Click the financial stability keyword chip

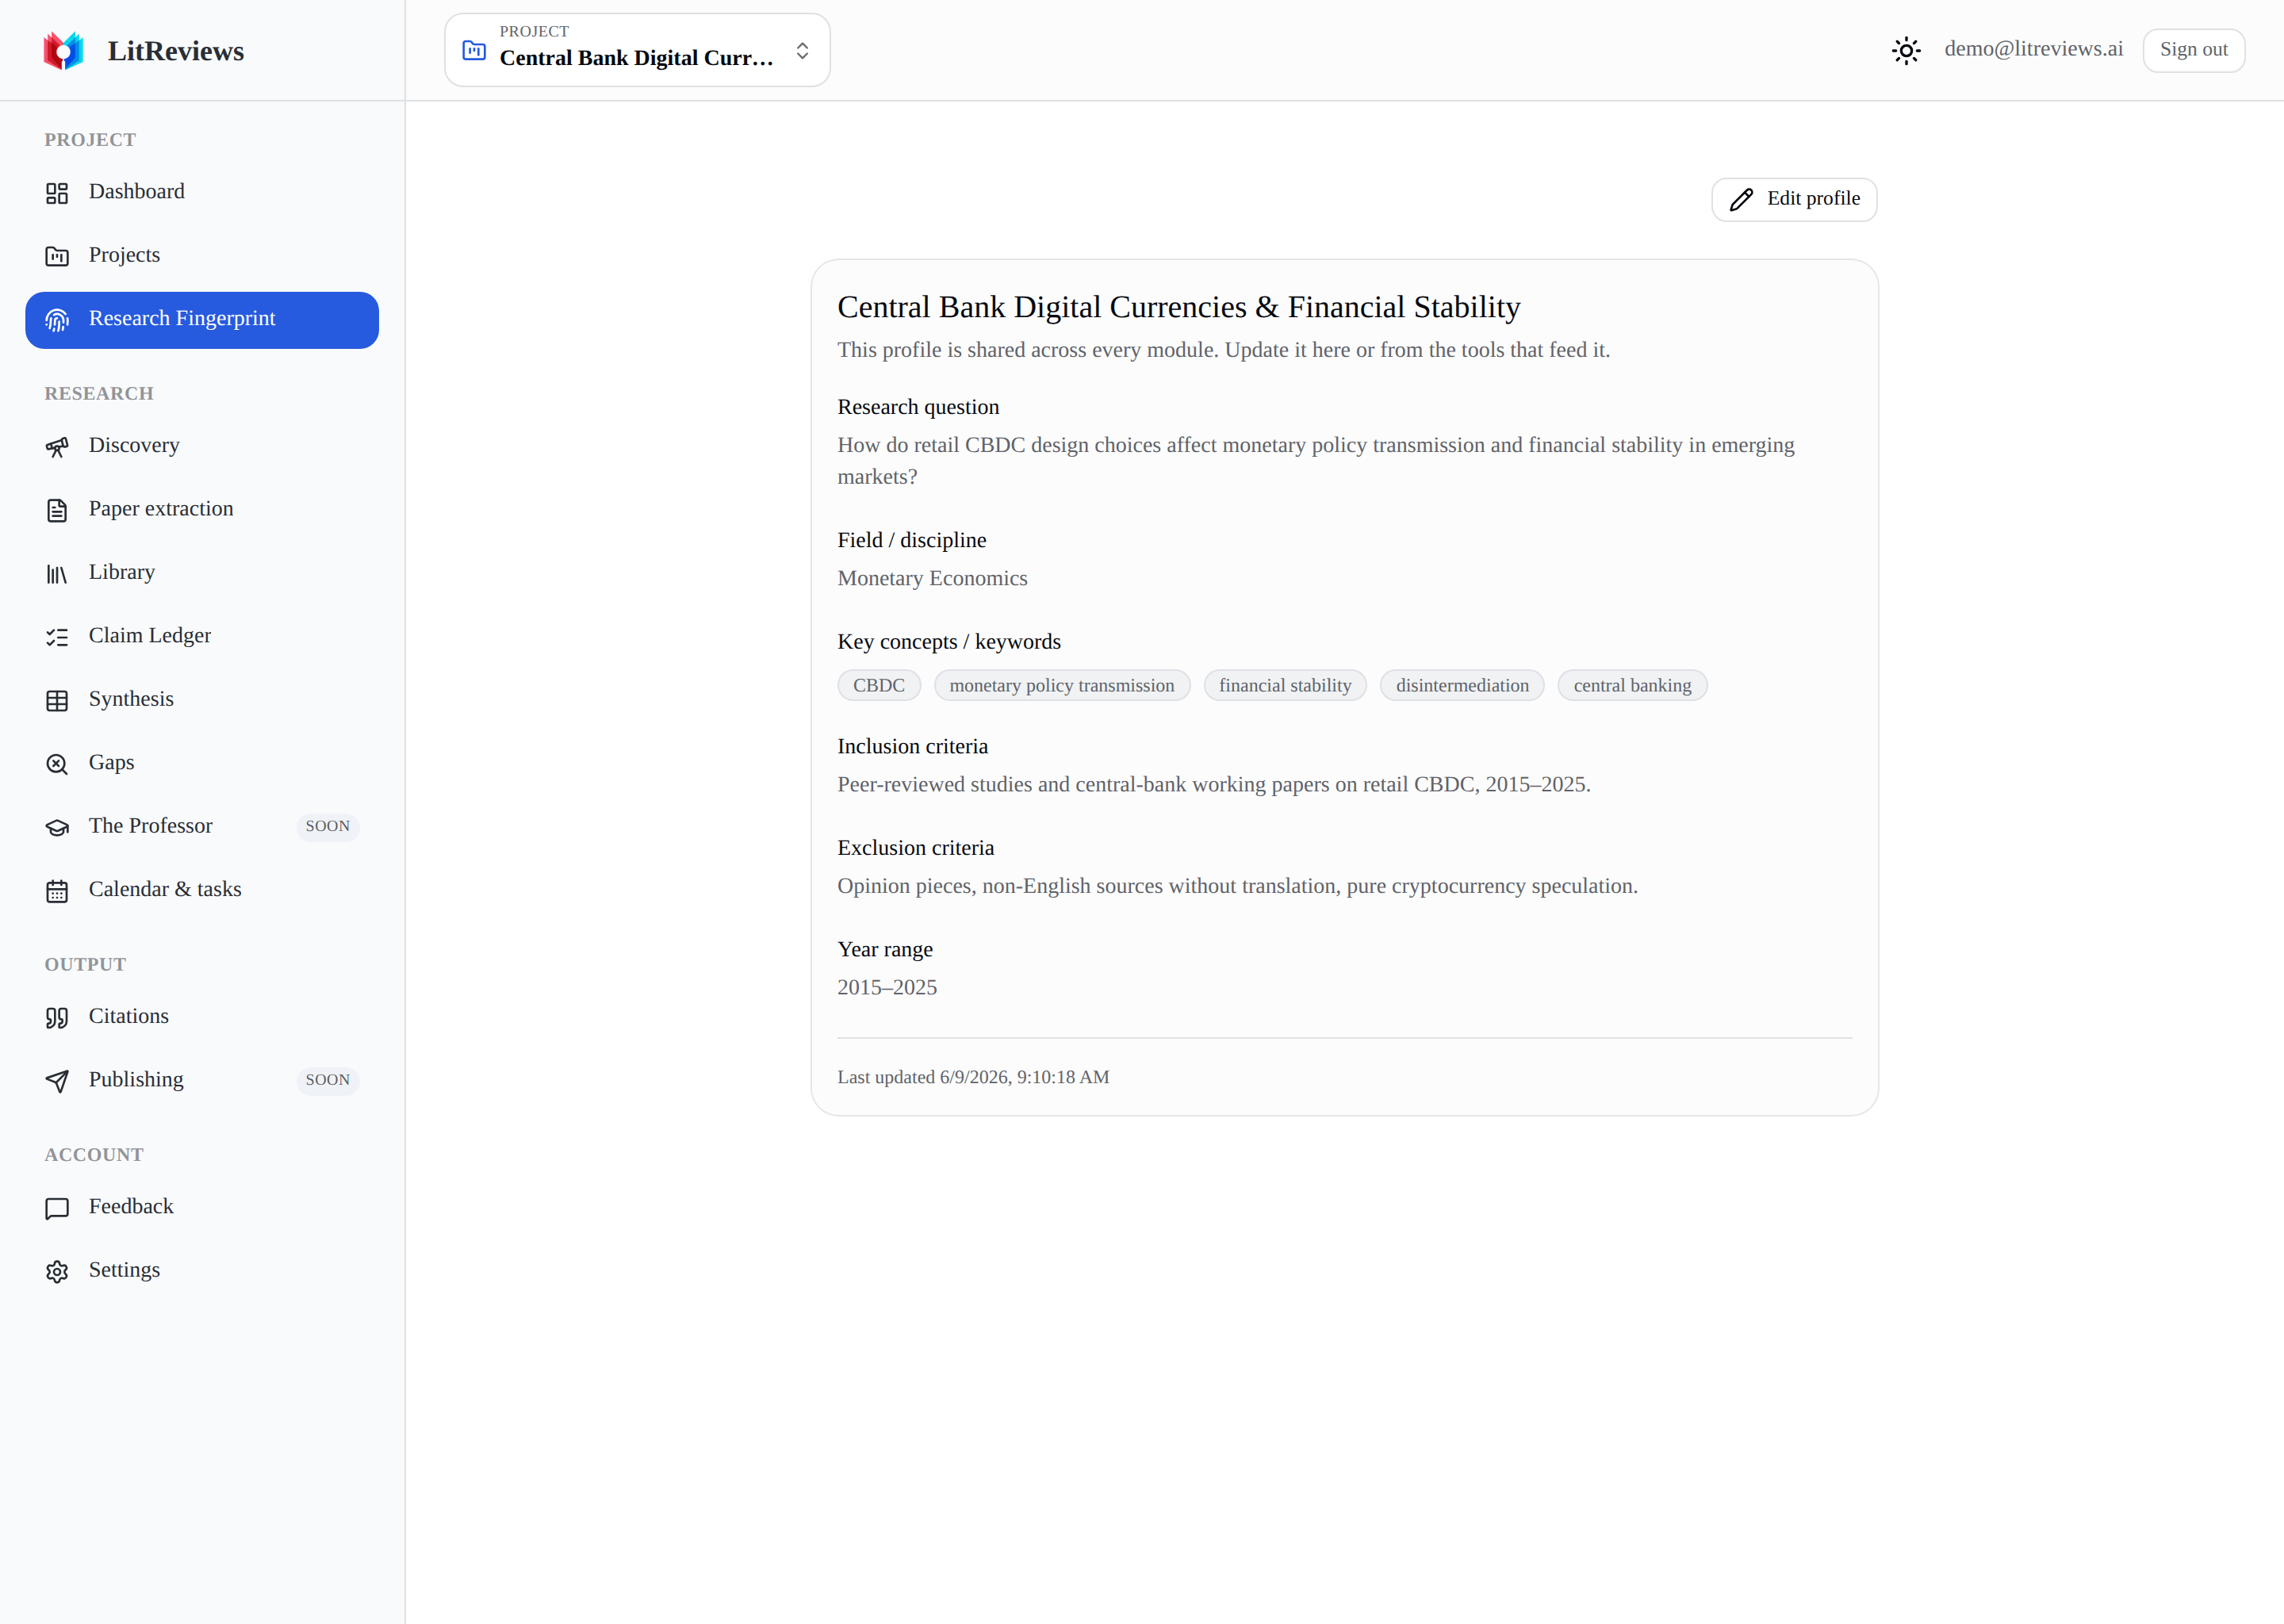coord(1285,686)
